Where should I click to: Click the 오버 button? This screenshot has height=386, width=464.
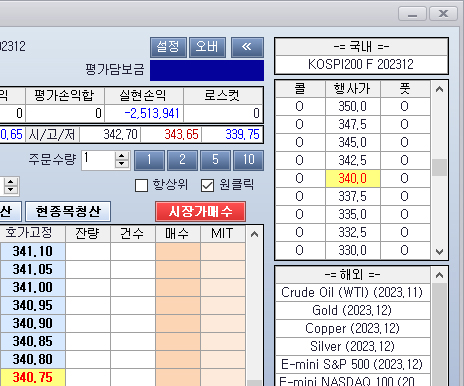pyautogui.click(x=207, y=47)
